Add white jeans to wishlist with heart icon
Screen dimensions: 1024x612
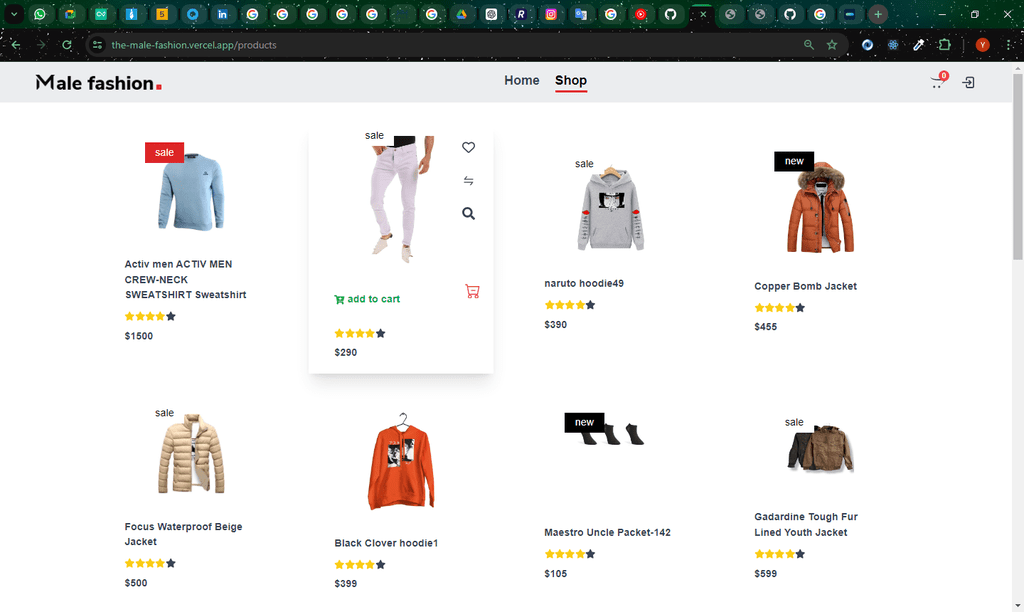pos(468,148)
